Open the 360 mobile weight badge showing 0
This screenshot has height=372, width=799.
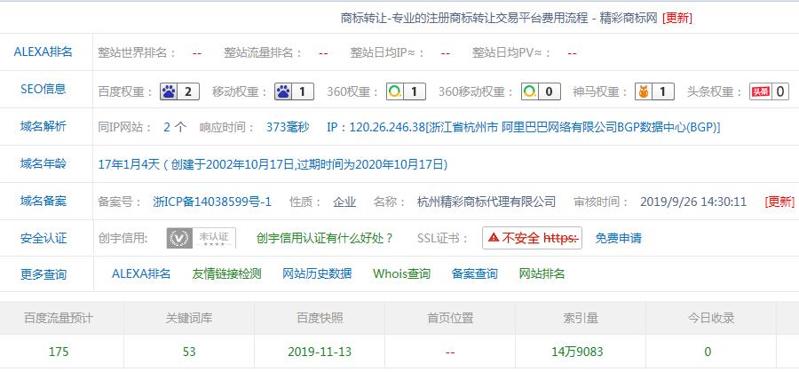pyautogui.click(x=541, y=92)
